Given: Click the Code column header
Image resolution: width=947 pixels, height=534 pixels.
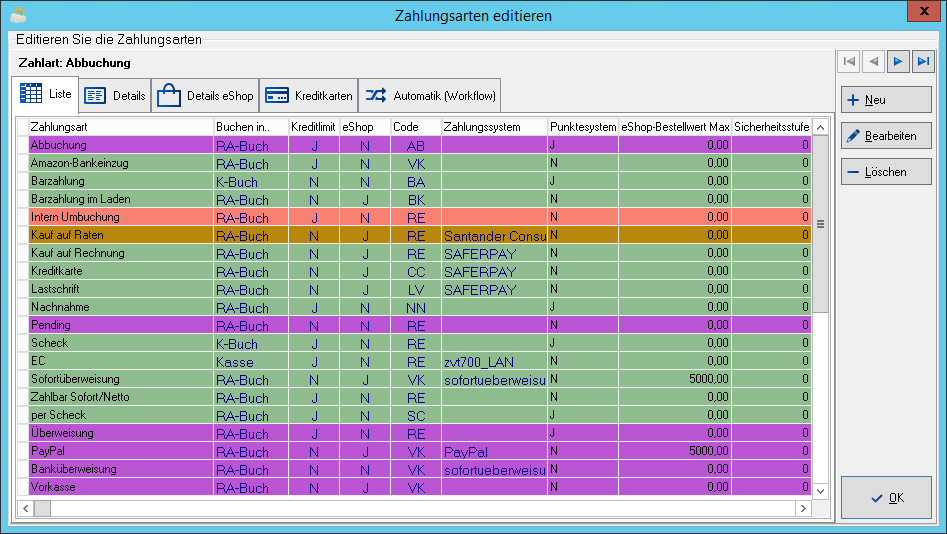Looking at the screenshot, I should click(x=416, y=127).
